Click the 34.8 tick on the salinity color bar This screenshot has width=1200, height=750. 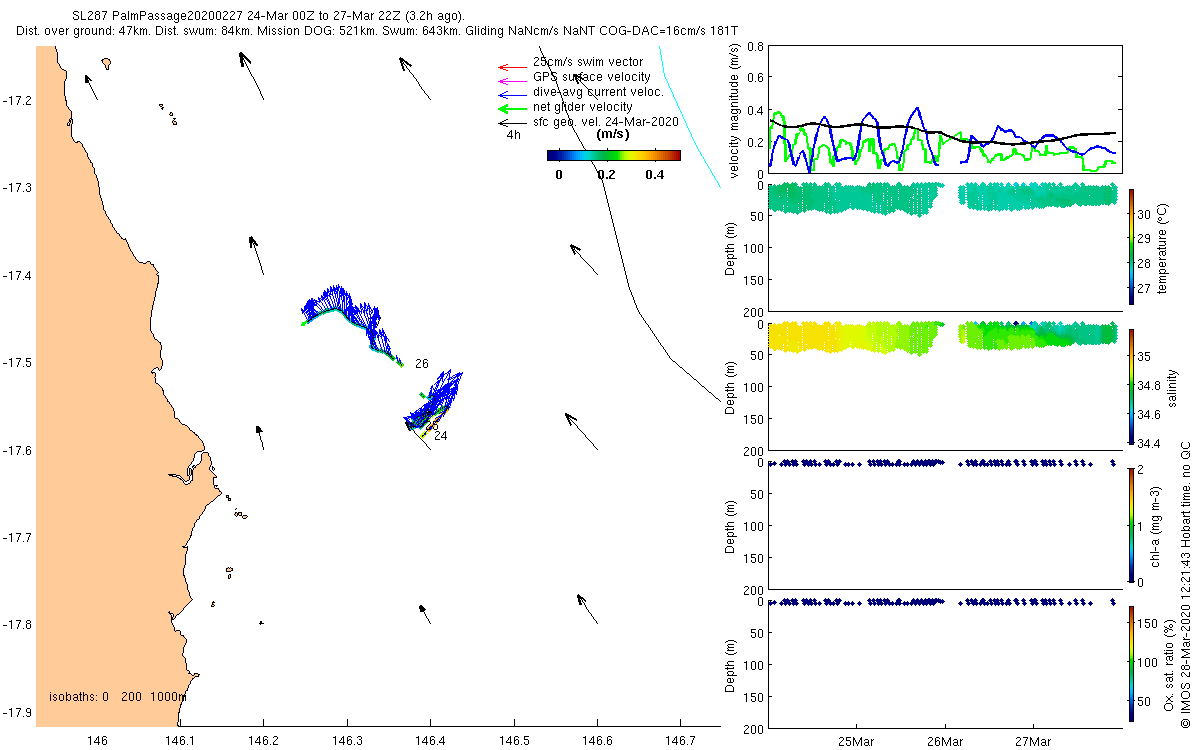point(1150,385)
